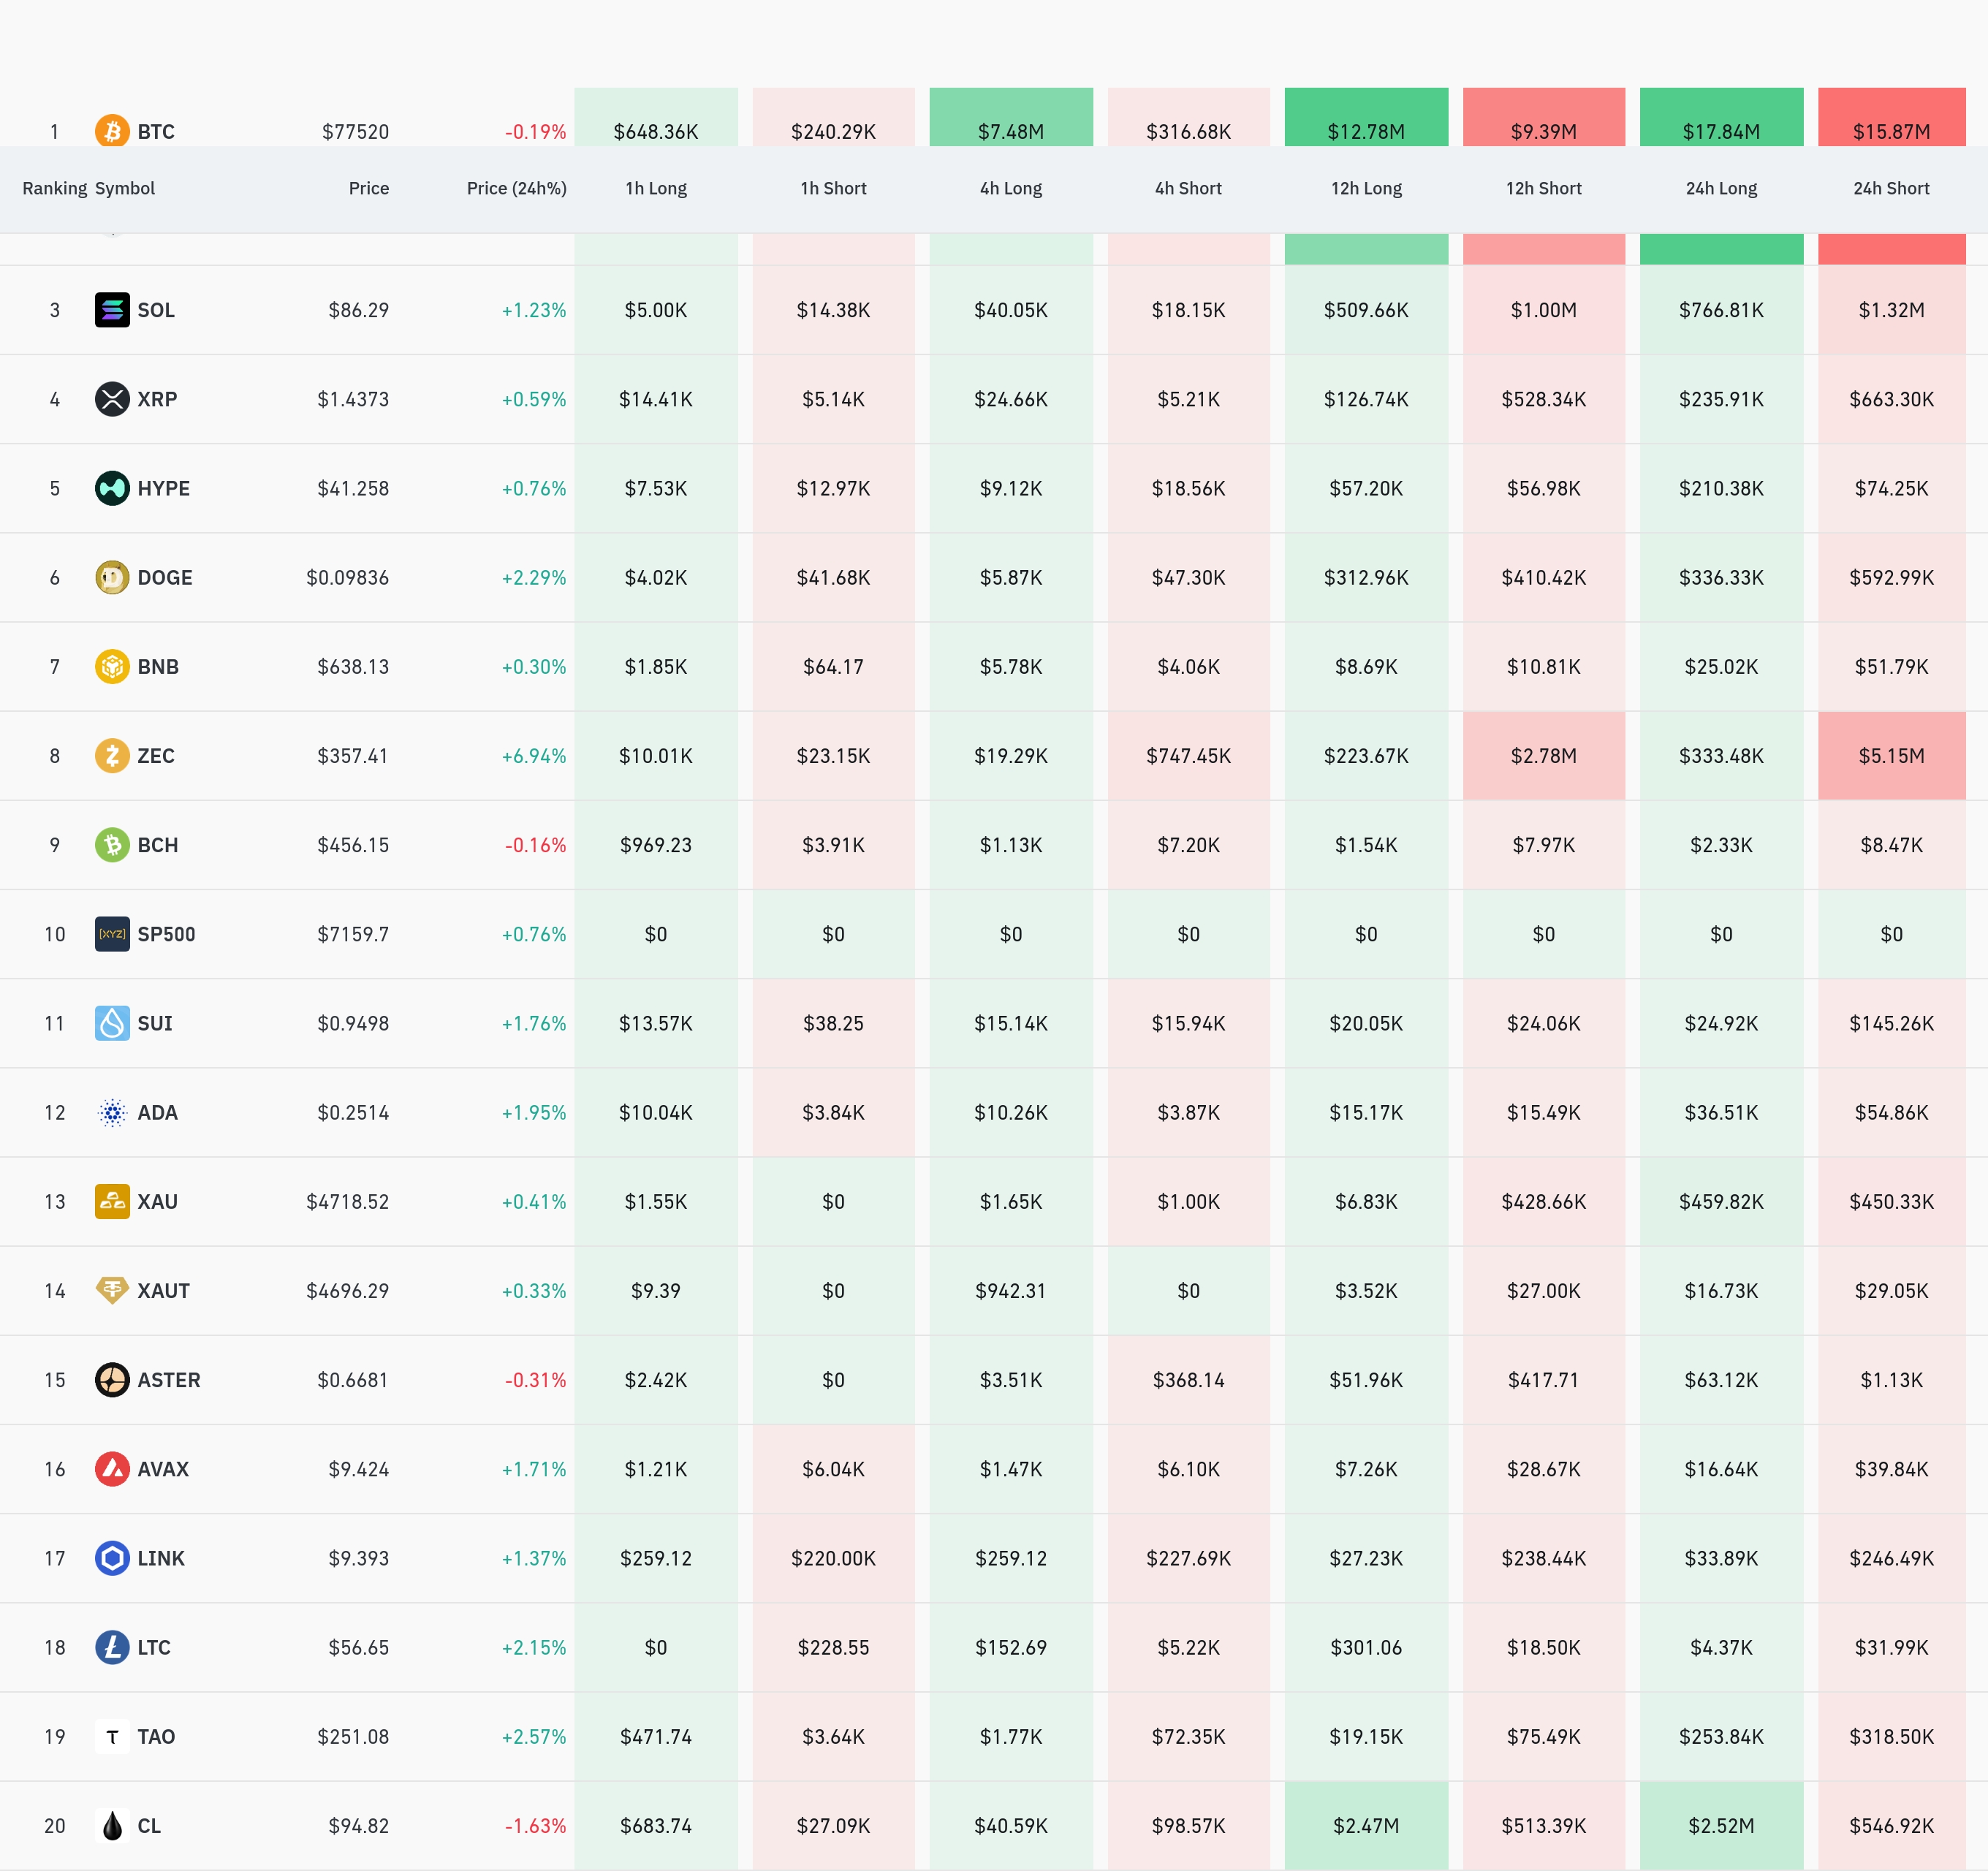The width and height of the screenshot is (1988, 1871).
Task: Click ZEC 24h Short $5.15M cell
Action: click(1890, 756)
